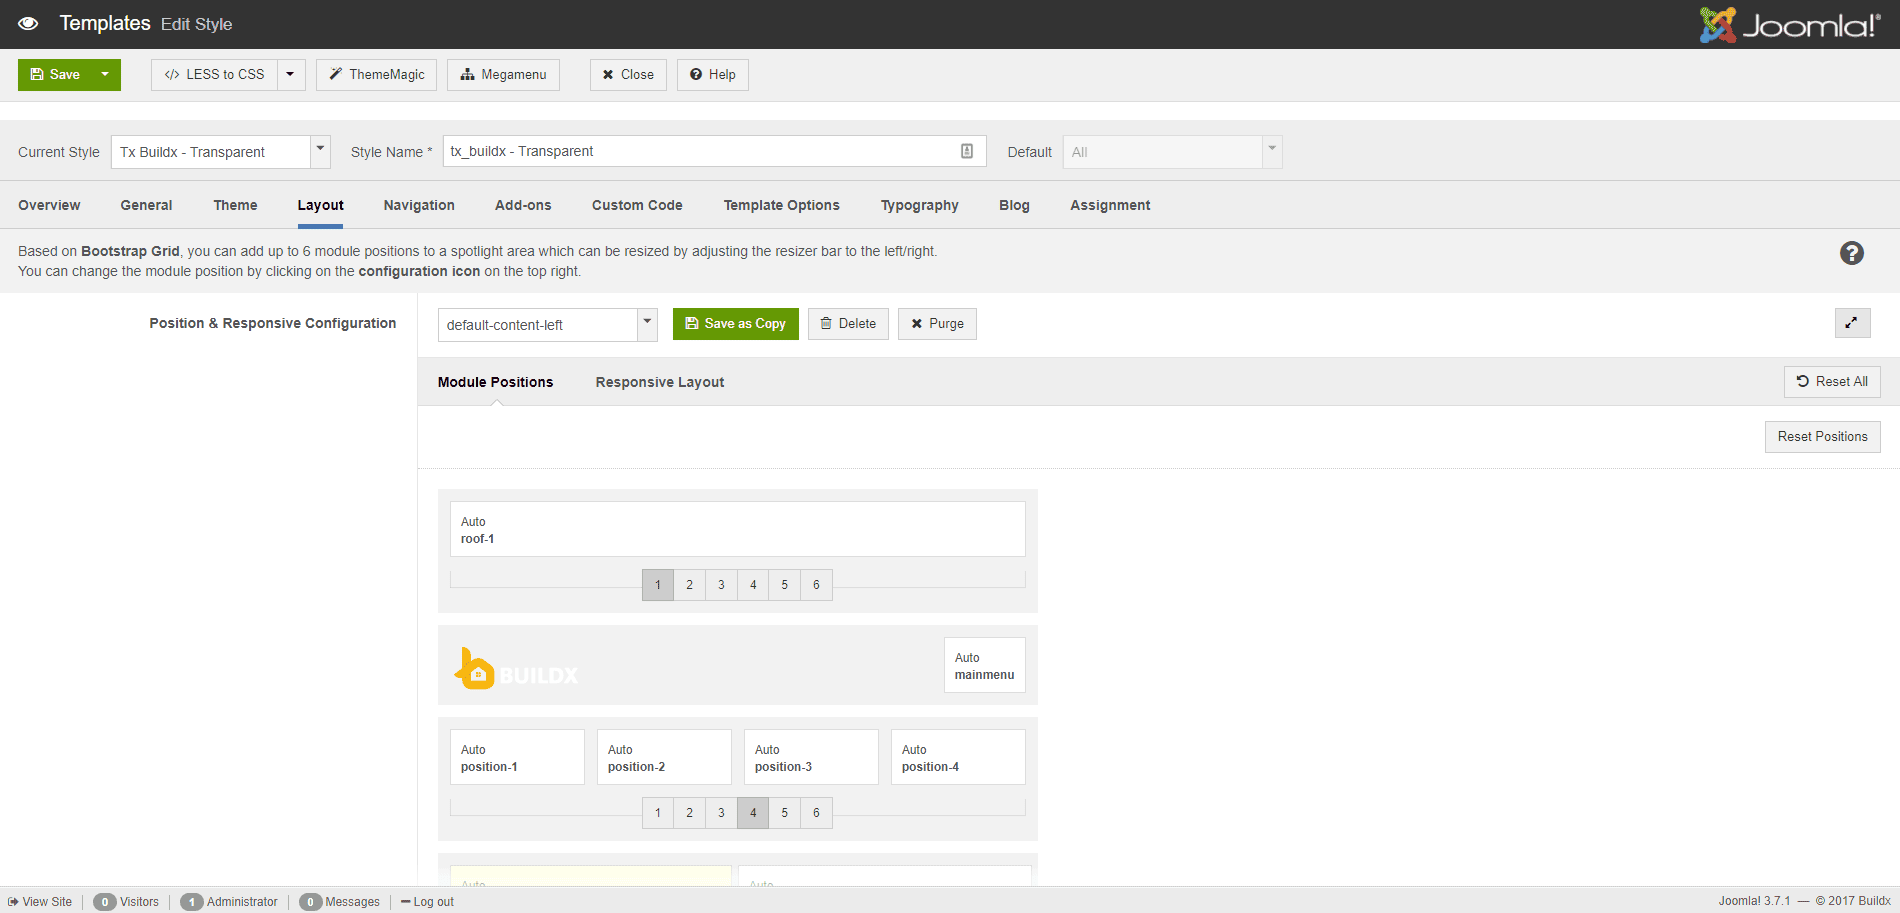Image resolution: width=1900 pixels, height=913 pixels.
Task: Launch Megamenu builder from the toolbar
Action: click(467, 74)
